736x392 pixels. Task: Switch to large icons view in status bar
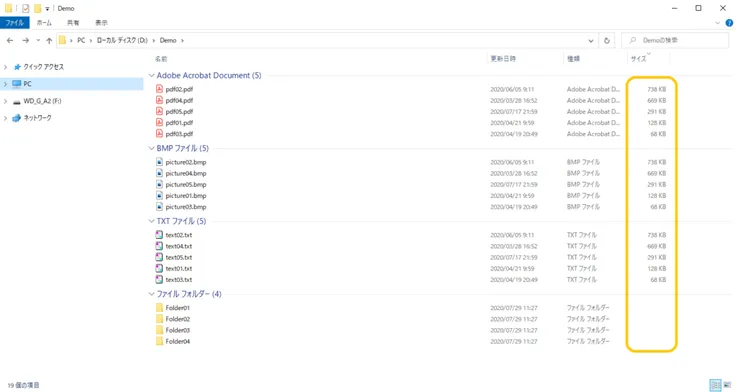point(727,385)
